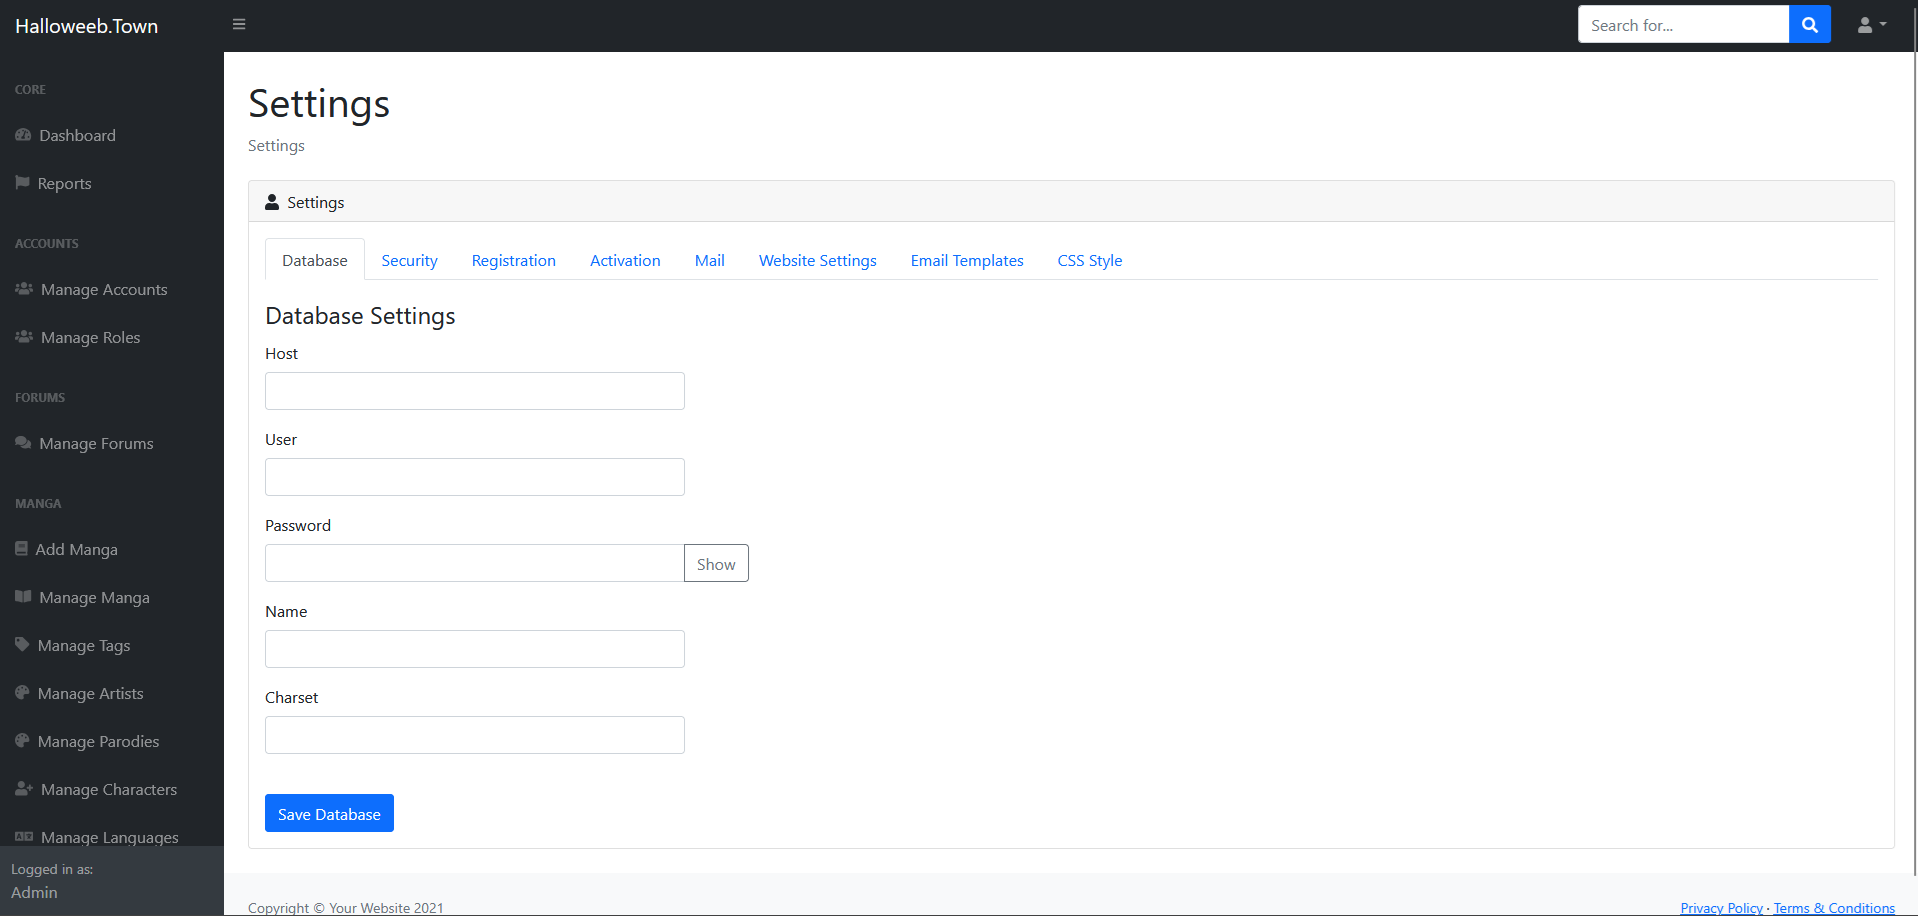Click the Settings breadcrumb text
1918x916 pixels.
pos(276,146)
